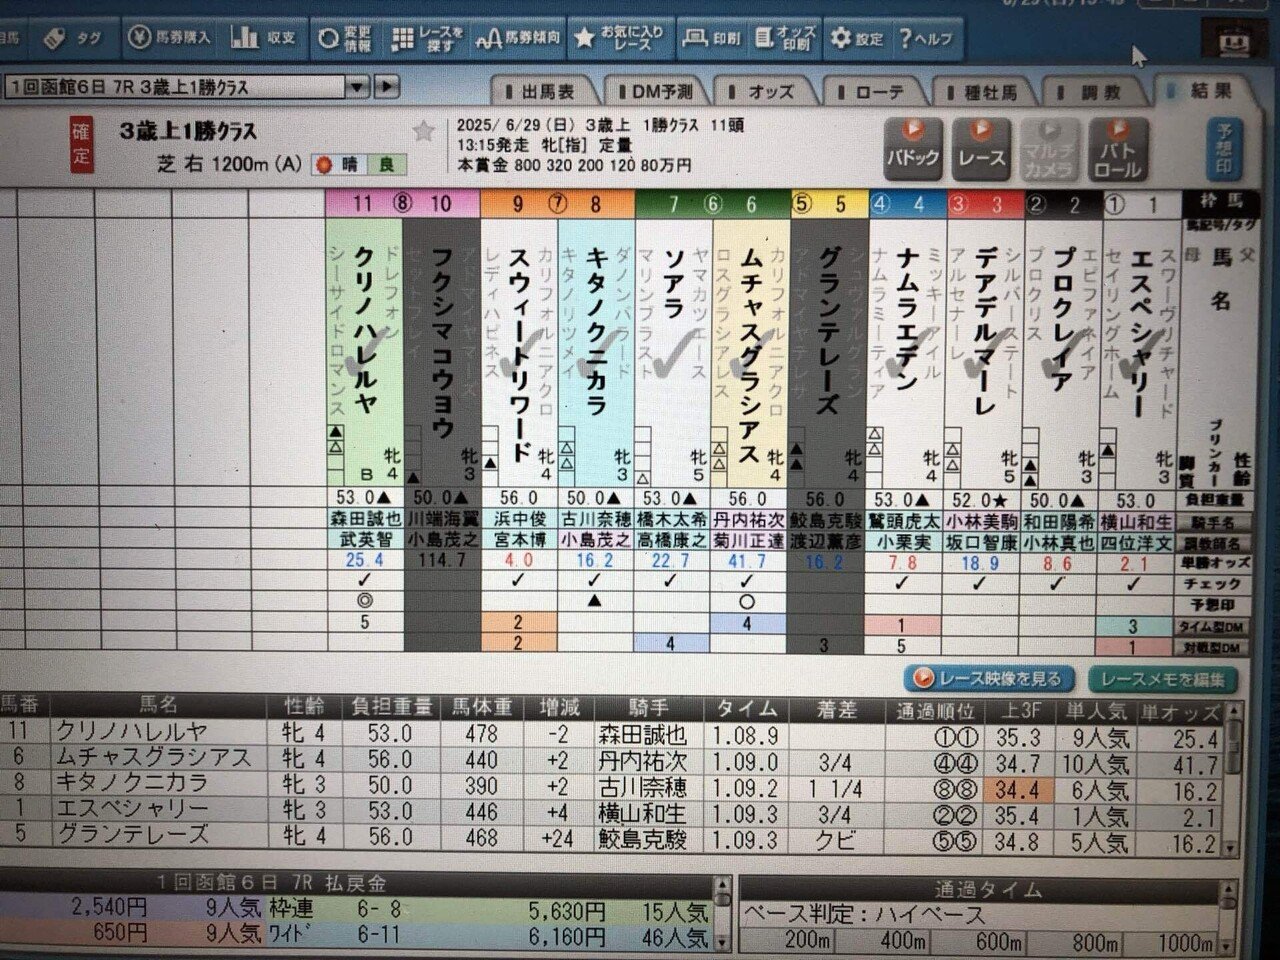
Task: Toggle check mark for クリノハレルヤ
Action: click(365, 582)
